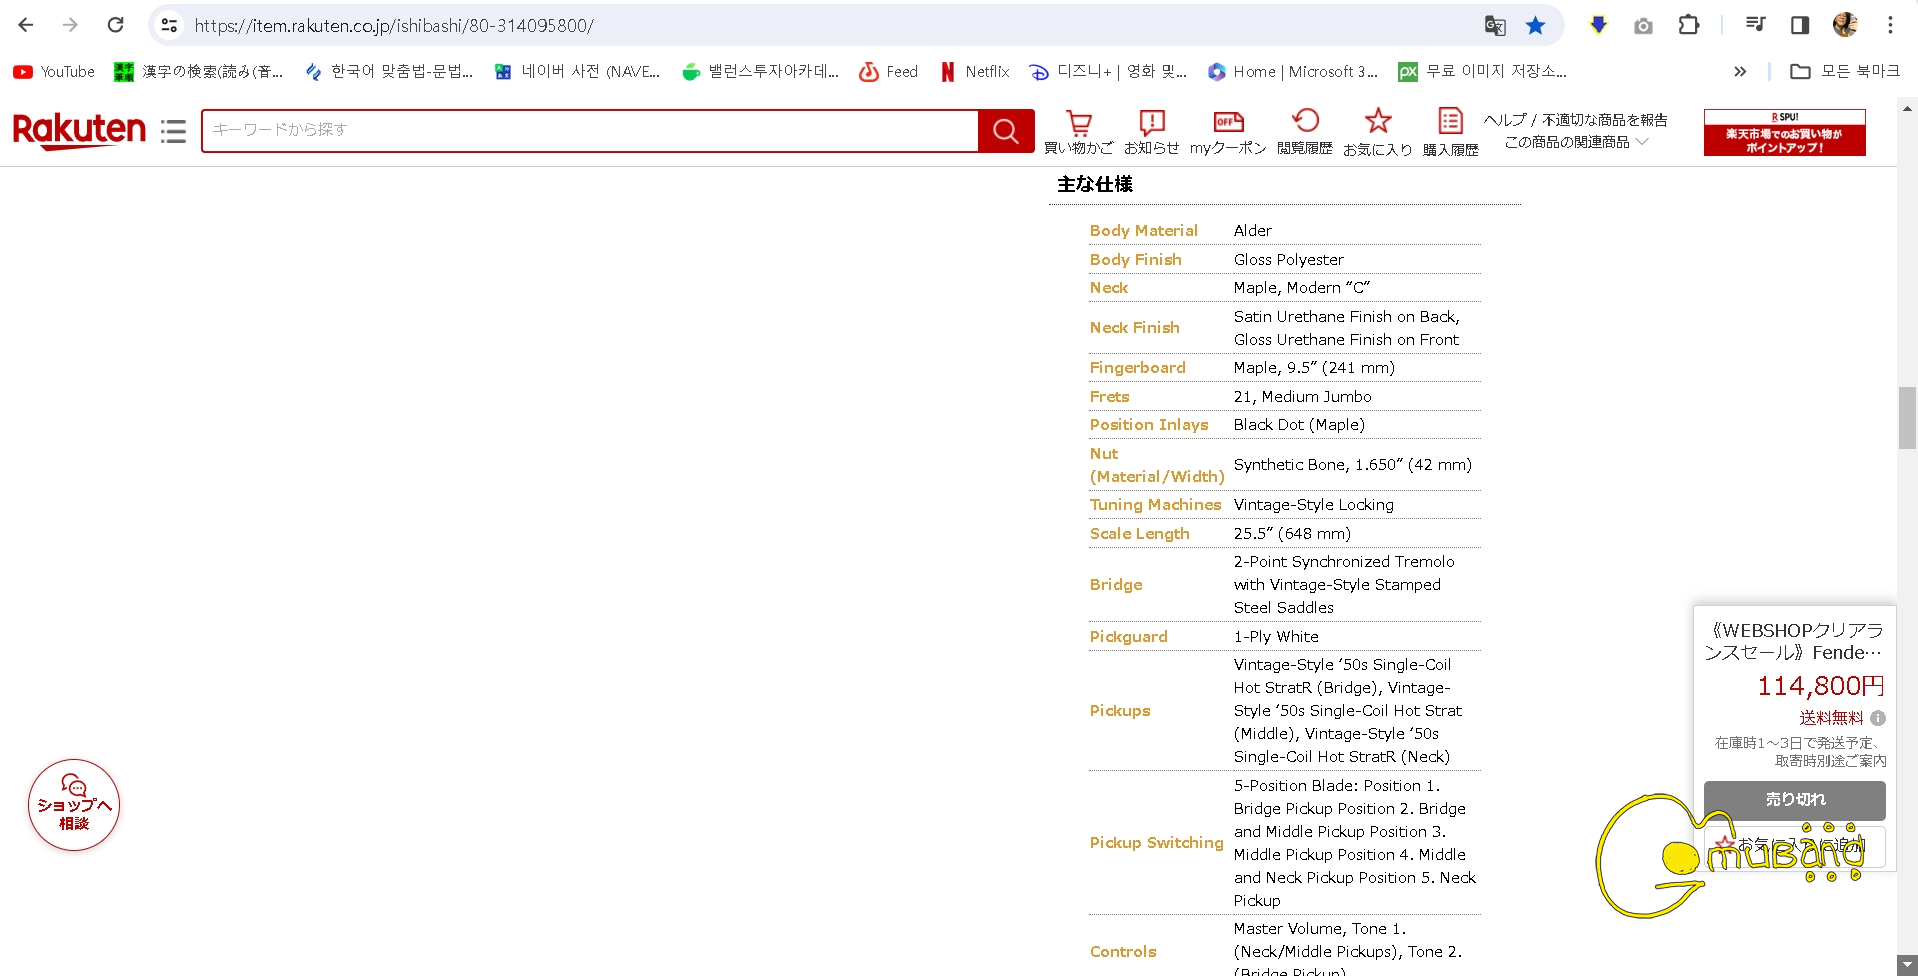Bookmark this page with star icon
The image size is (1918, 976).
1536,26
